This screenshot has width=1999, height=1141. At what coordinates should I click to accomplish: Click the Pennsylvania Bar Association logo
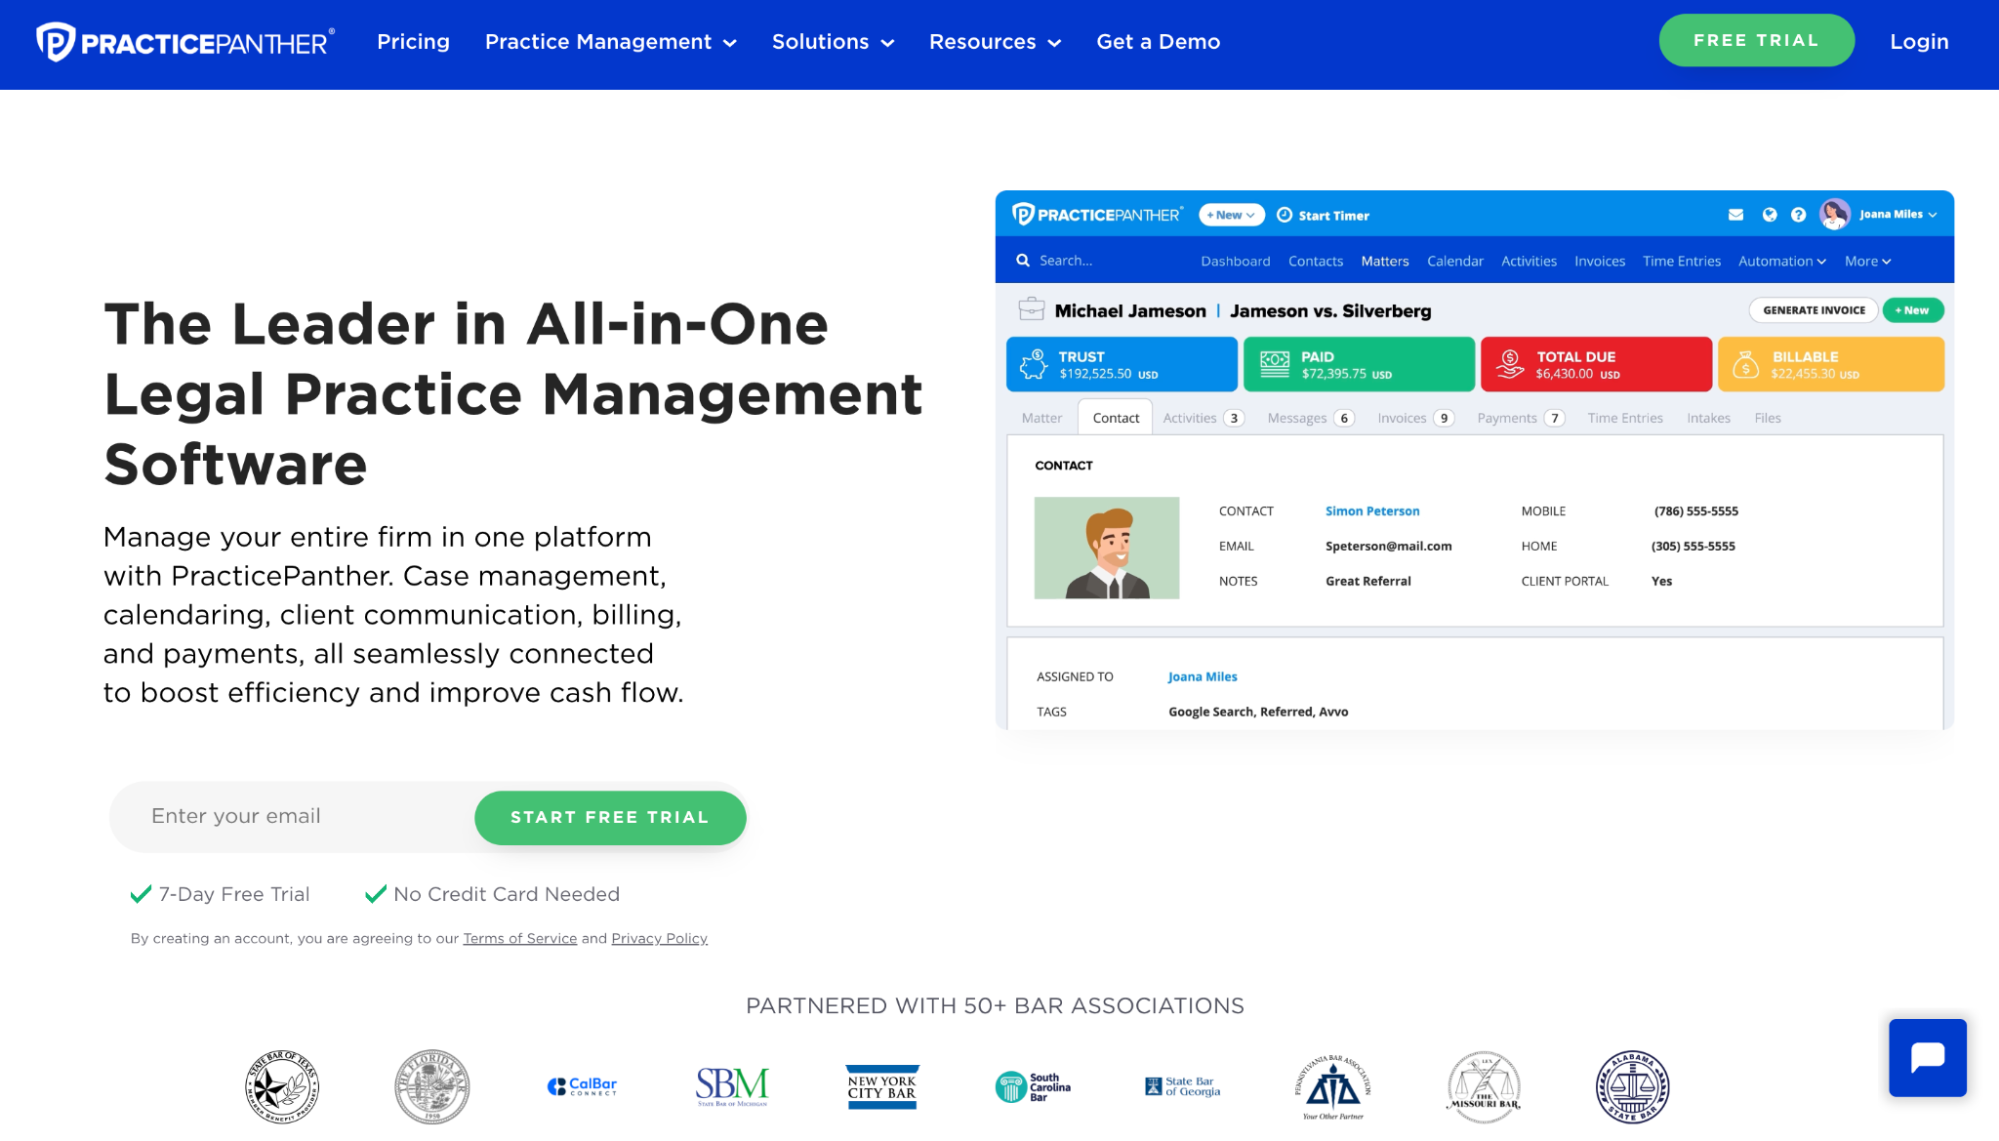(1333, 1087)
